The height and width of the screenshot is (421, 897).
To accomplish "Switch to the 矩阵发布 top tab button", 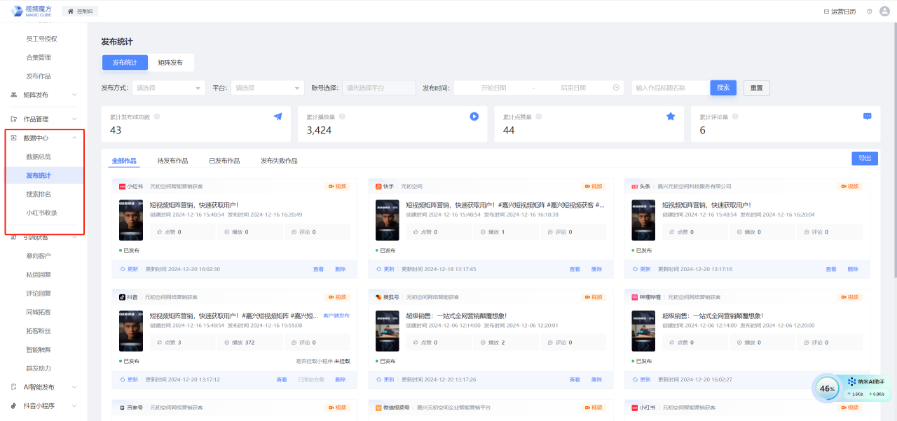I will point(170,62).
